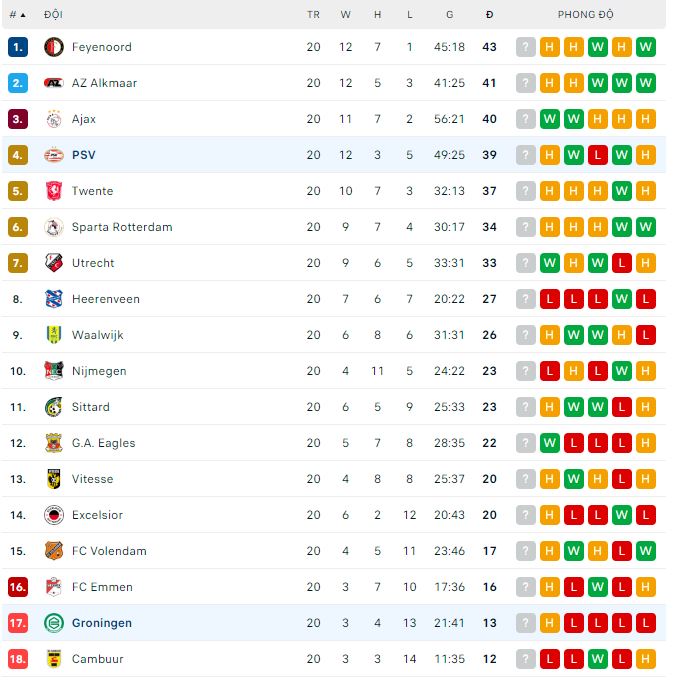Click the red rank badge number 18
The width and height of the screenshot is (678, 682).
tap(17, 659)
